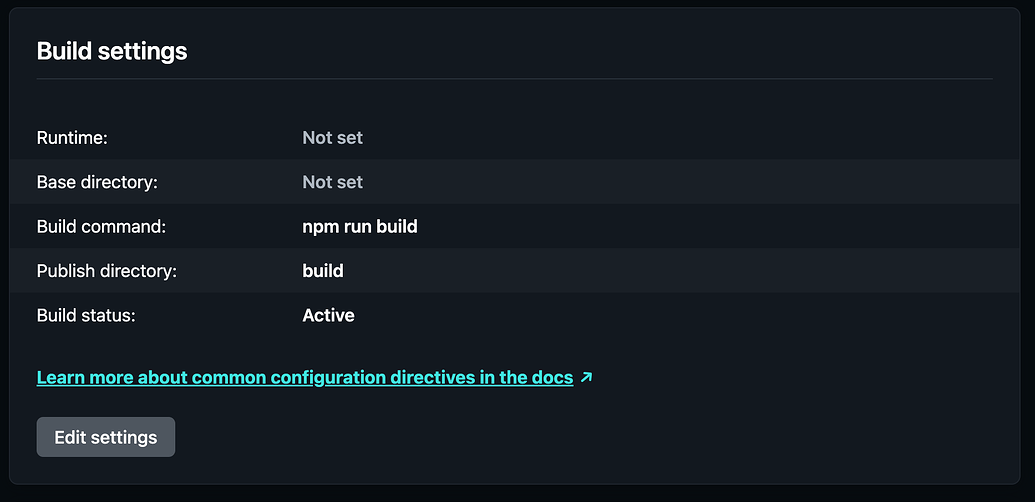Click the 'Active' build status value

point(328,315)
